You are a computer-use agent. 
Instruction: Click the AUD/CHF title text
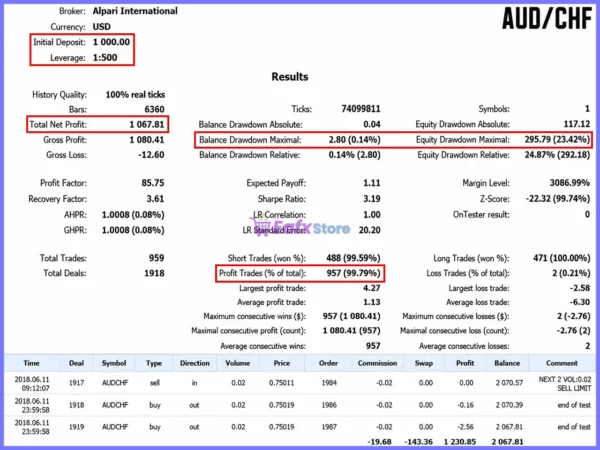547,18
